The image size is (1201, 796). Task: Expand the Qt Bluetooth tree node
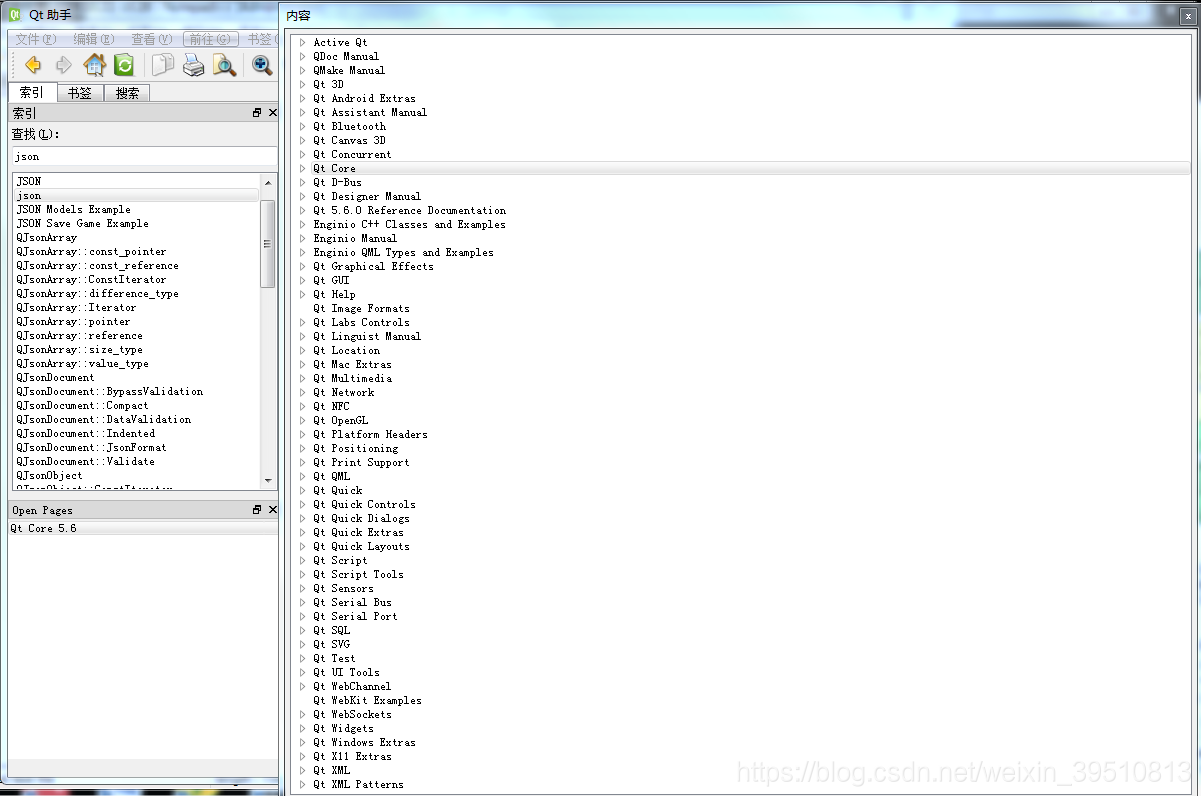click(x=302, y=126)
